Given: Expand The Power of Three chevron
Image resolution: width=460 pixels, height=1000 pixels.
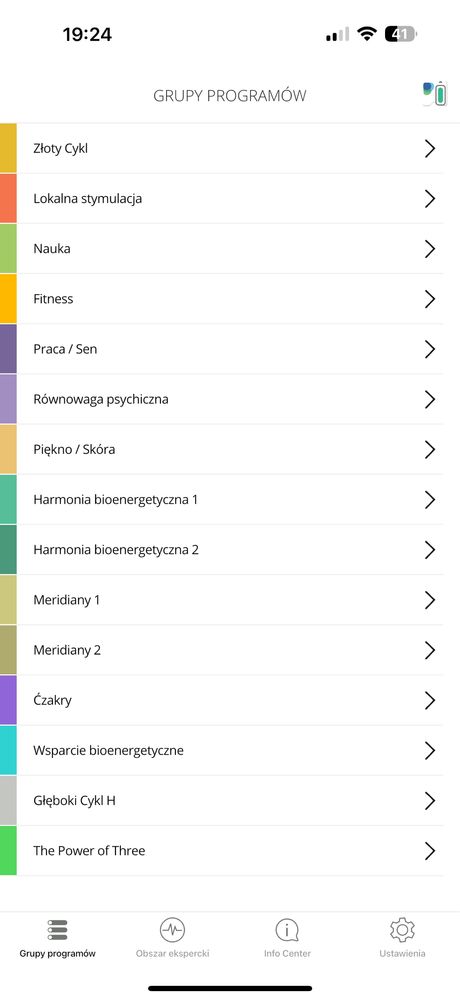Looking at the screenshot, I should tap(430, 851).
